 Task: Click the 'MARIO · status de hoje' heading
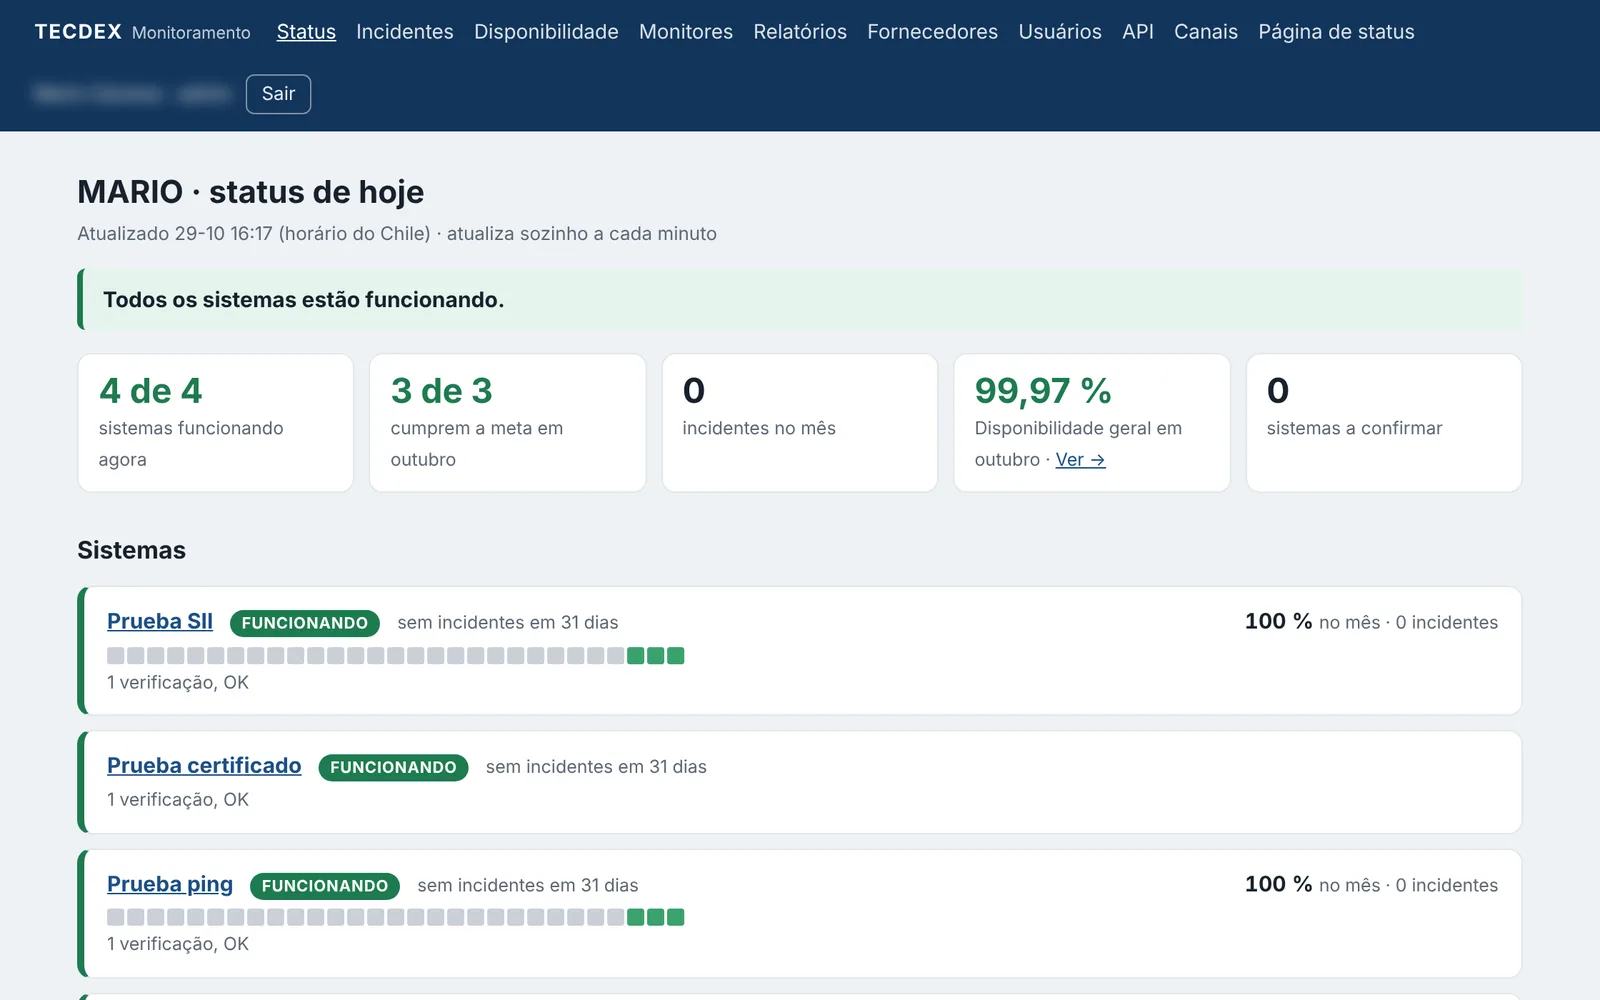click(251, 192)
